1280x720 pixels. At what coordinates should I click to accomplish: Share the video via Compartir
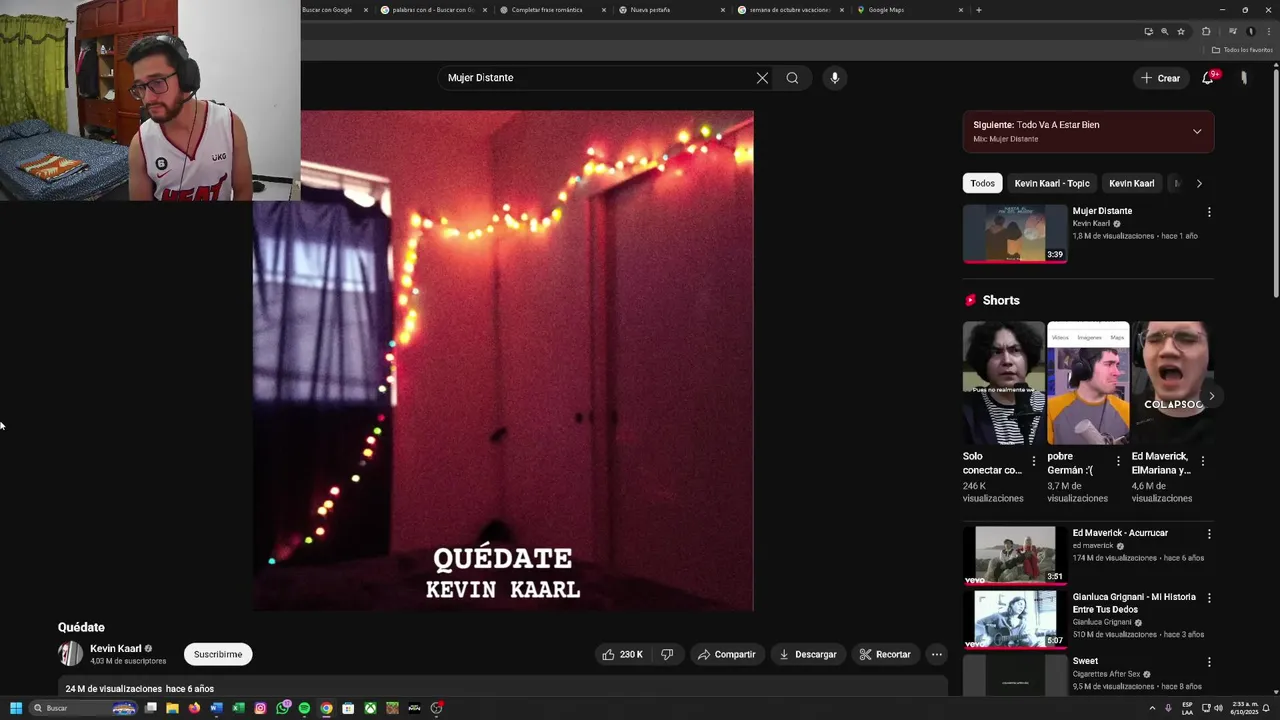click(727, 654)
